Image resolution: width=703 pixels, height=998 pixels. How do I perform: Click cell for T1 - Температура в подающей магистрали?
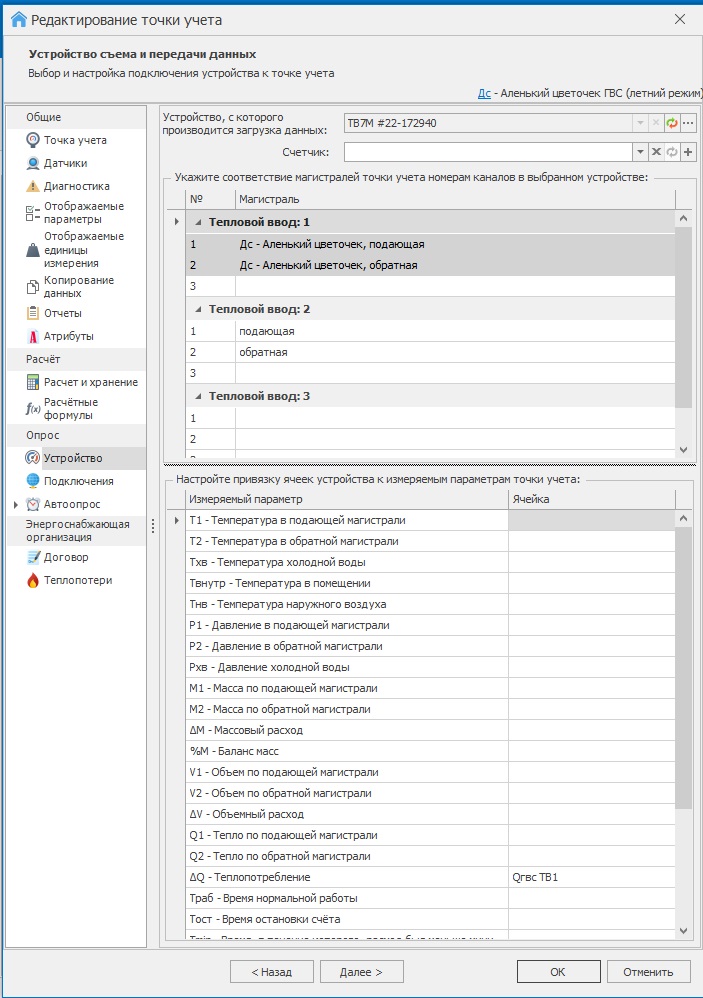[x=592, y=520]
